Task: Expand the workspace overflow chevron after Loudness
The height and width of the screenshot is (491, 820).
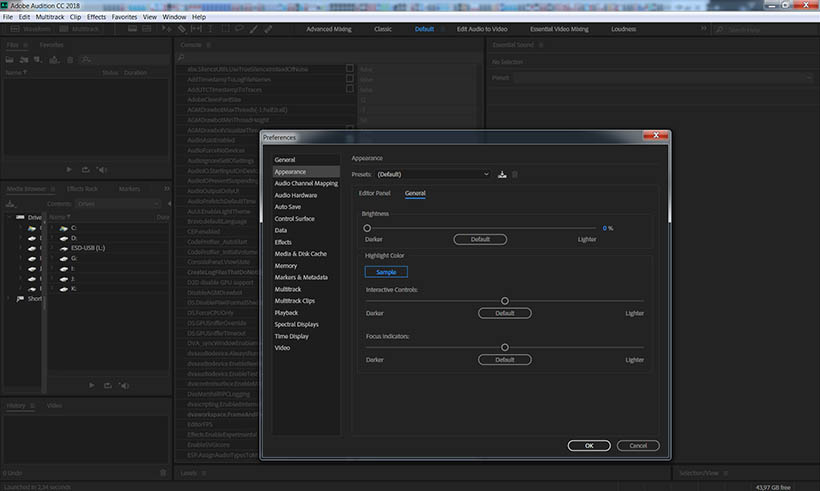Action: tap(703, 29)
